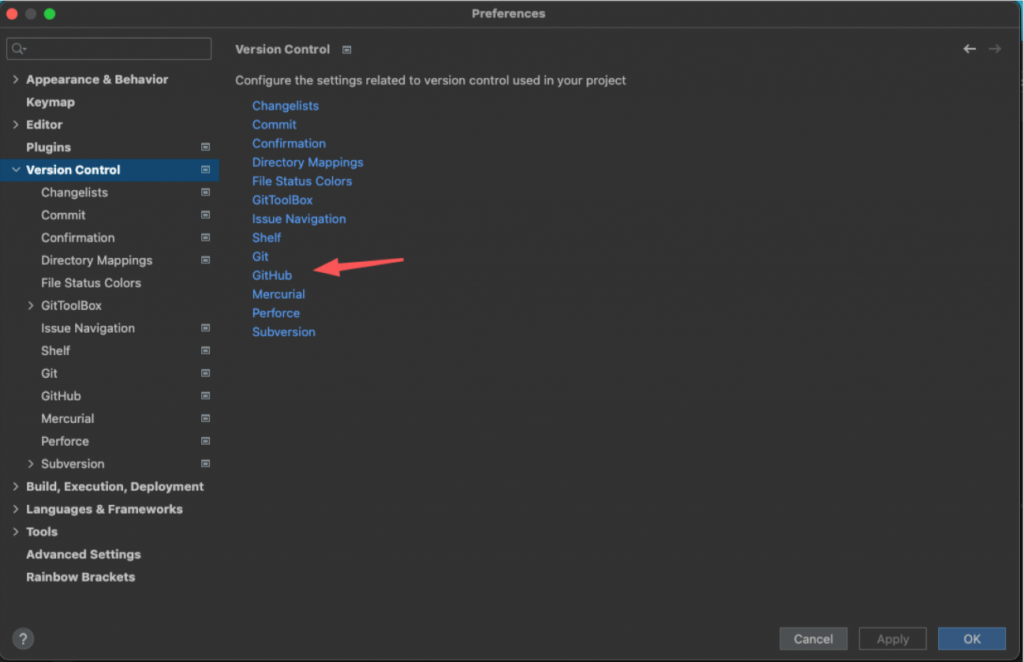Image resolution: width=1024 pixels, height=662 pixels.
Task: Click the project-level icon beside Directory Mappings in sidebar
Action: (x=205, y=260)
